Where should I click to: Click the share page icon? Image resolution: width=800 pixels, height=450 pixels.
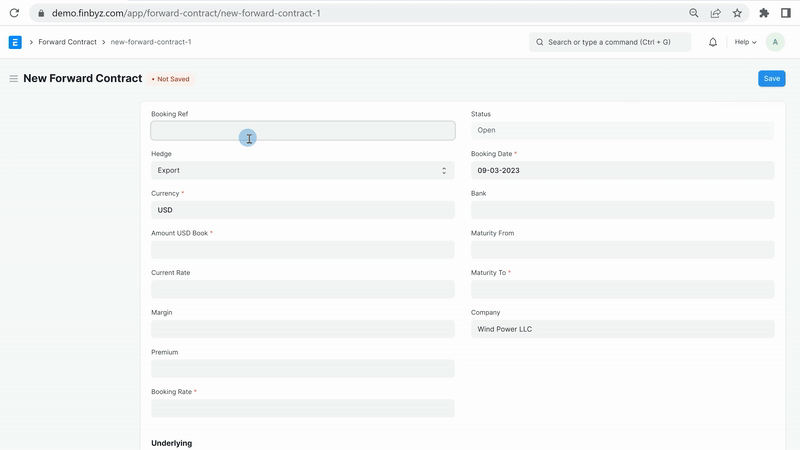point(716,14)
